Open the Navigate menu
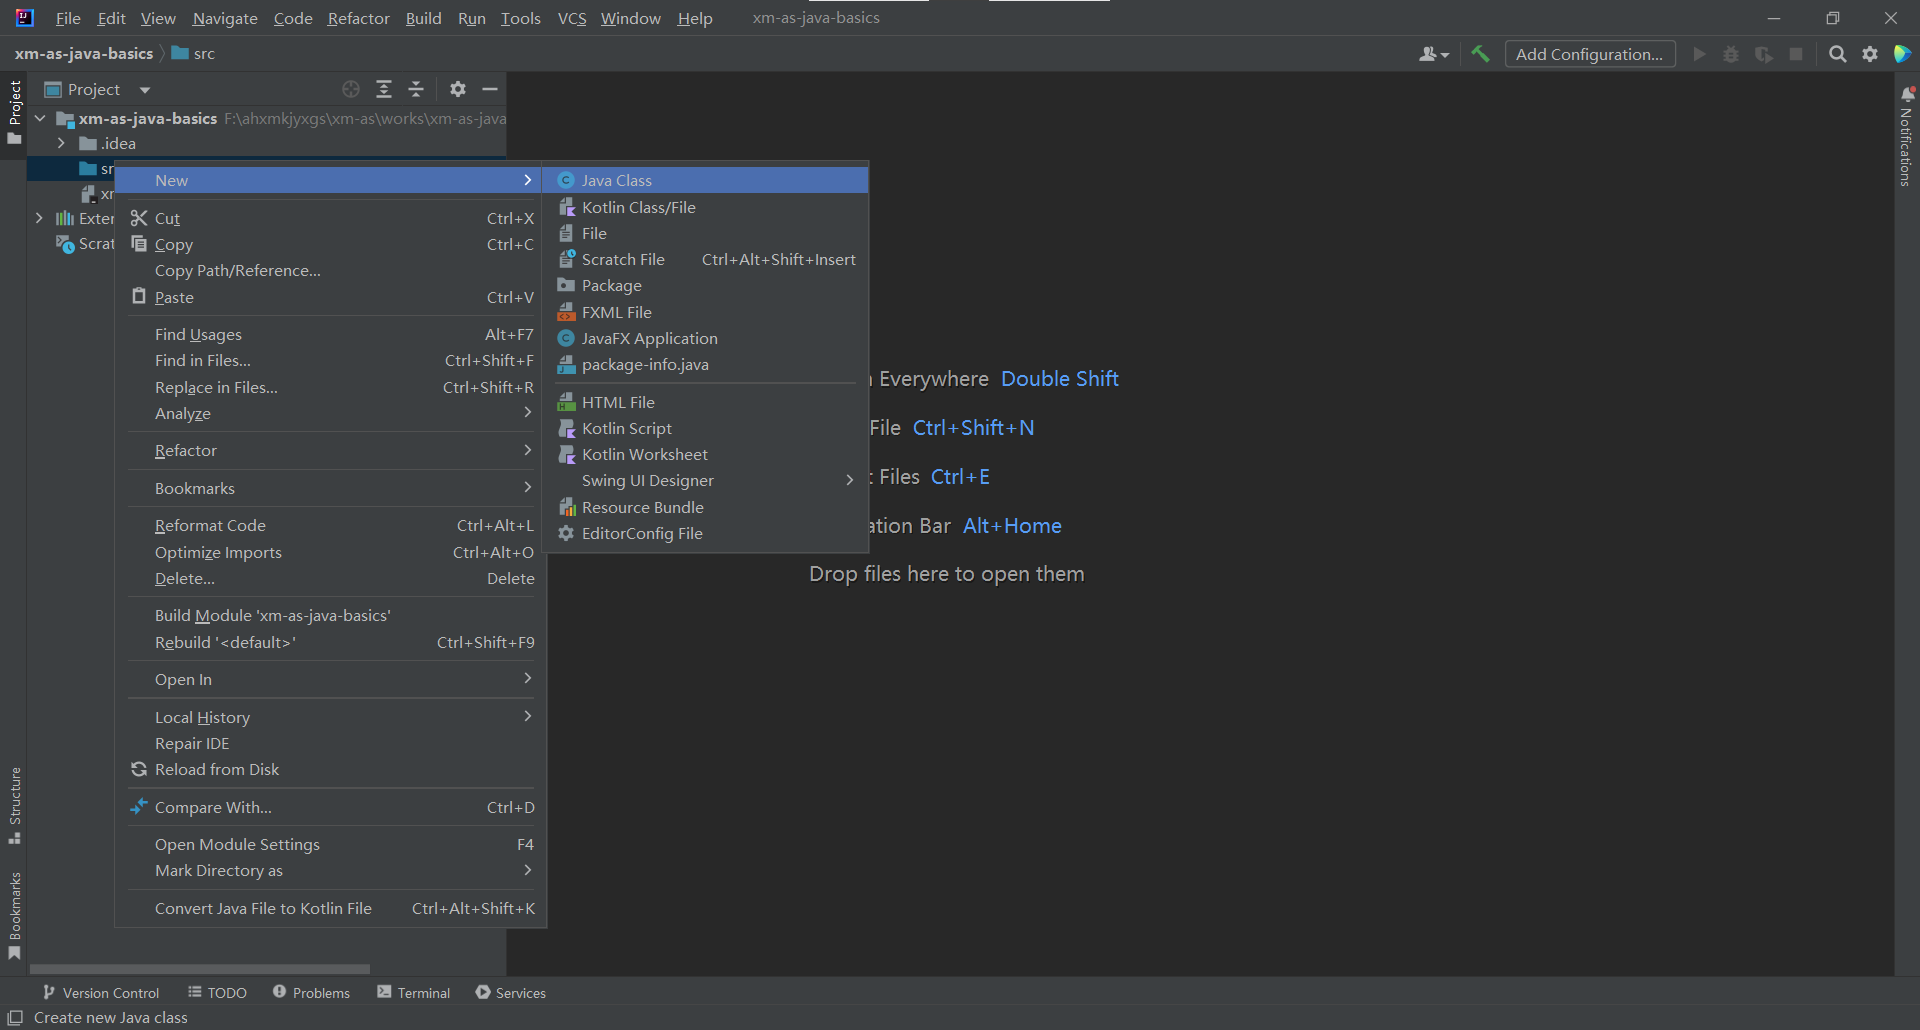This screenshot has height=1030, width=1920. [225, 18]
